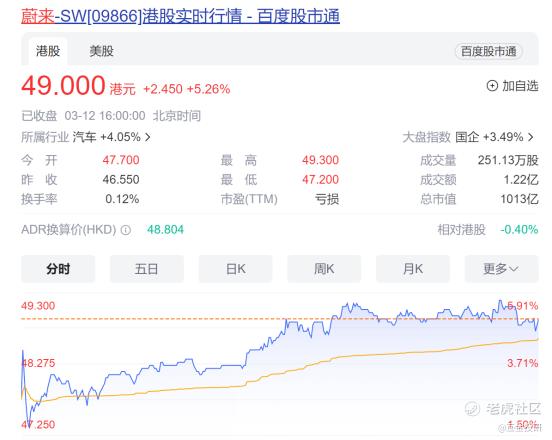Add stock to watchlist via 加自选
The image size is (552, 440).
coord(513,86)
